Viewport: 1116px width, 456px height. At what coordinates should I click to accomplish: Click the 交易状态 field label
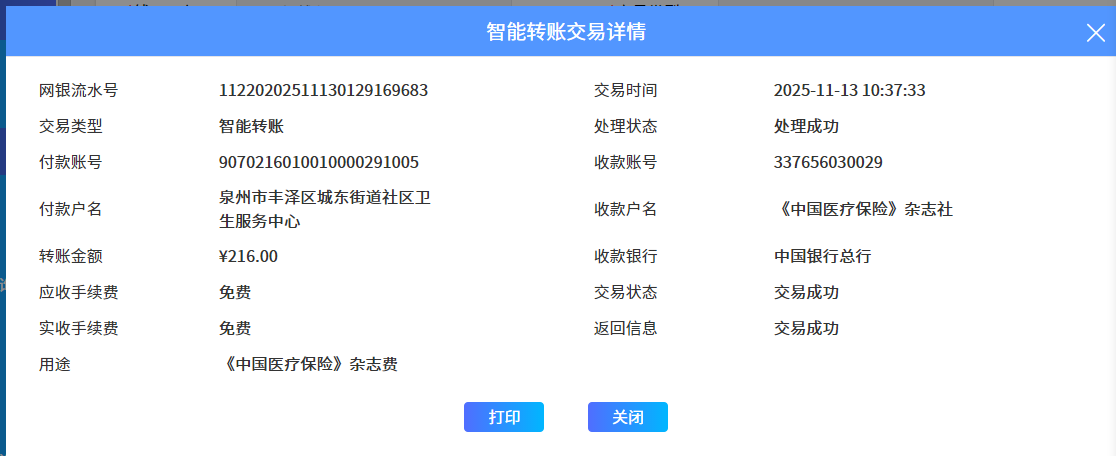[626, 293]
